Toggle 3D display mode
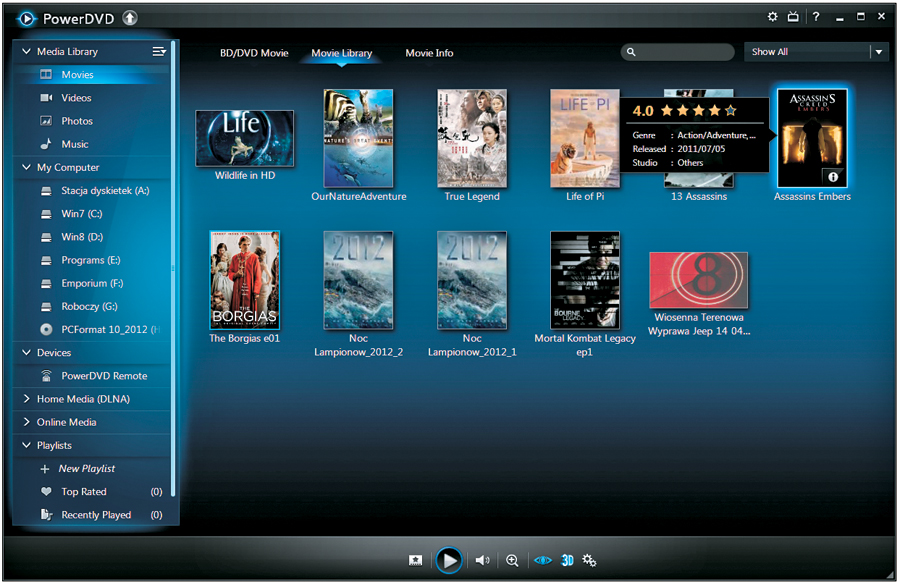Screen dimensions: 900x582 point(567,560)
